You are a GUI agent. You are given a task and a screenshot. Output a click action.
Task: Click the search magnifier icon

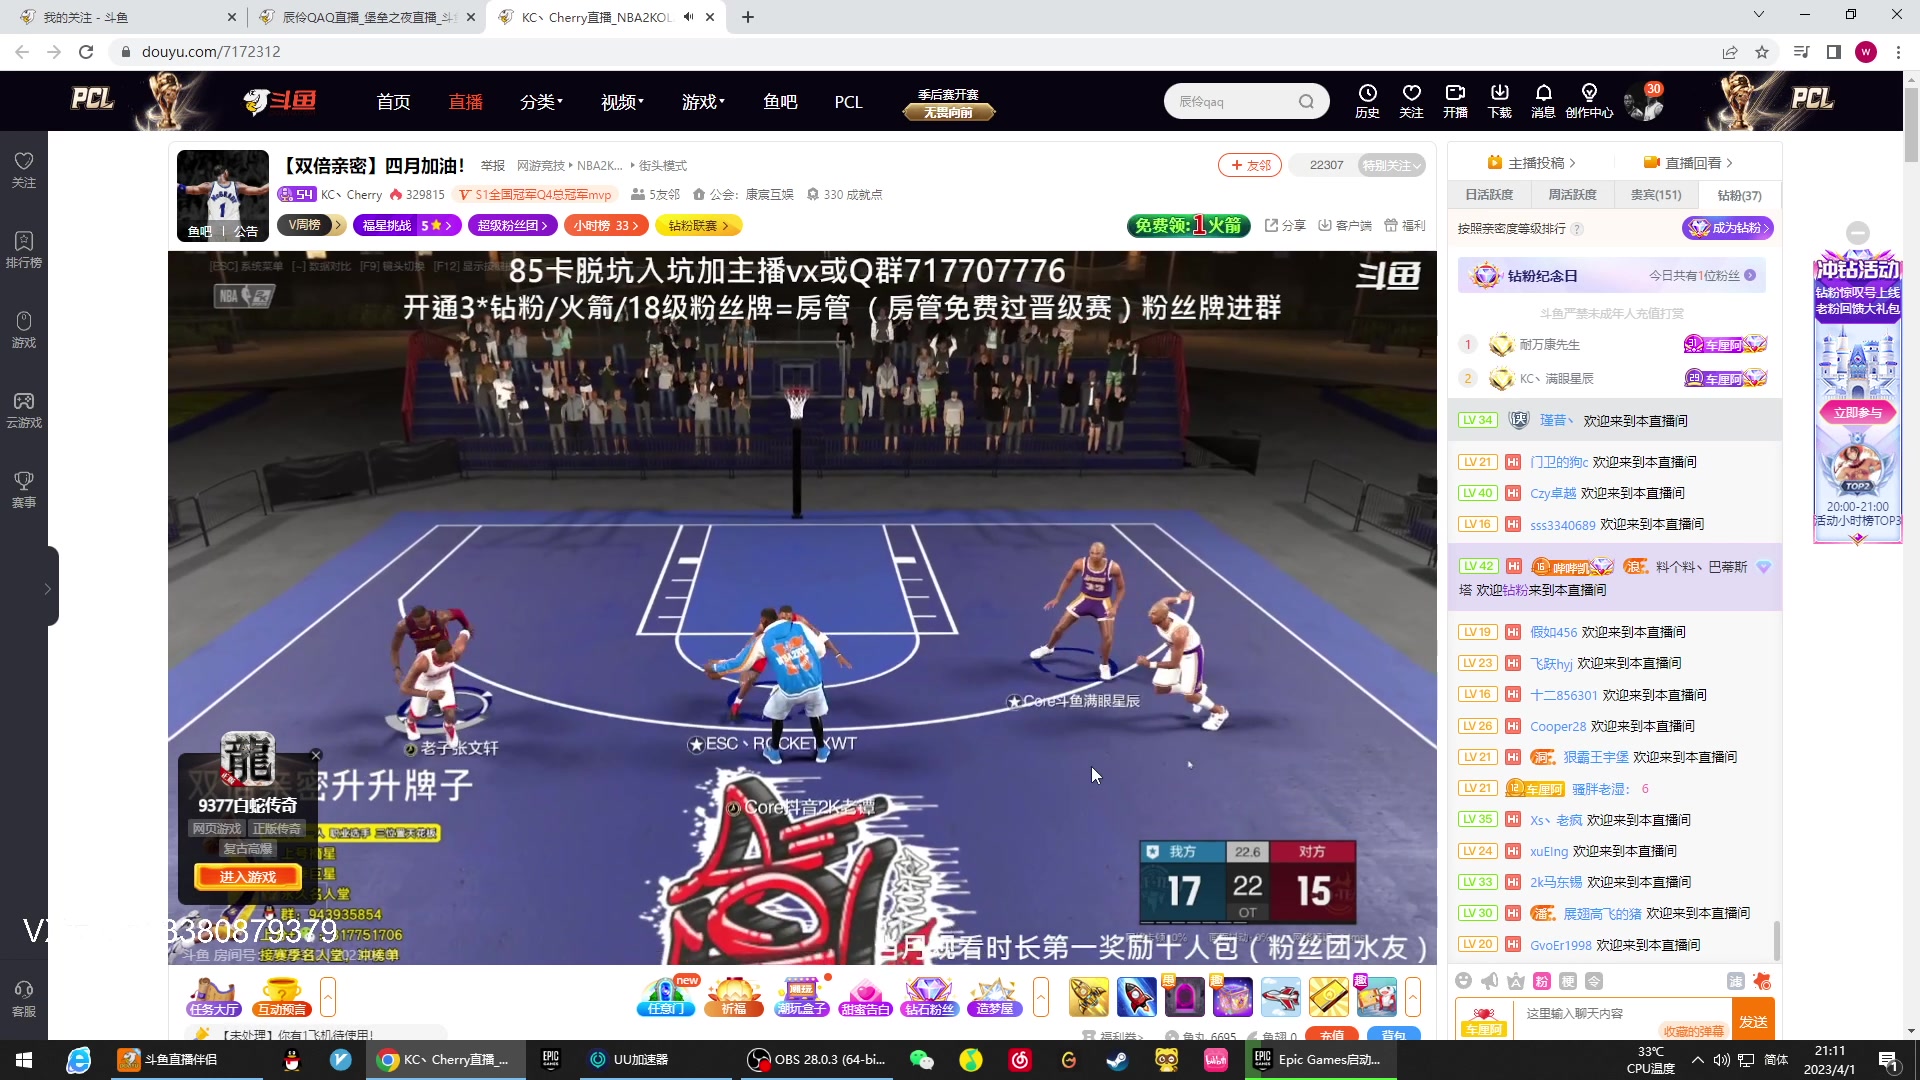point(1306,101)
